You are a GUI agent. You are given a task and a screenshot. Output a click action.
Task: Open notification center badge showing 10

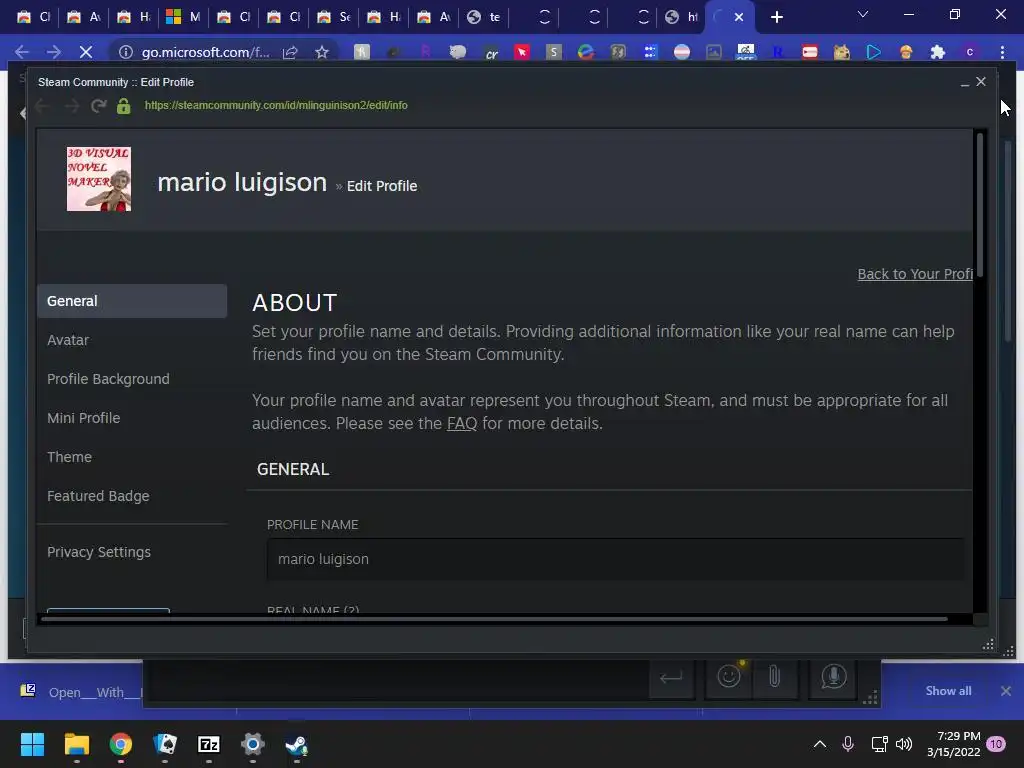click(996, 744)
